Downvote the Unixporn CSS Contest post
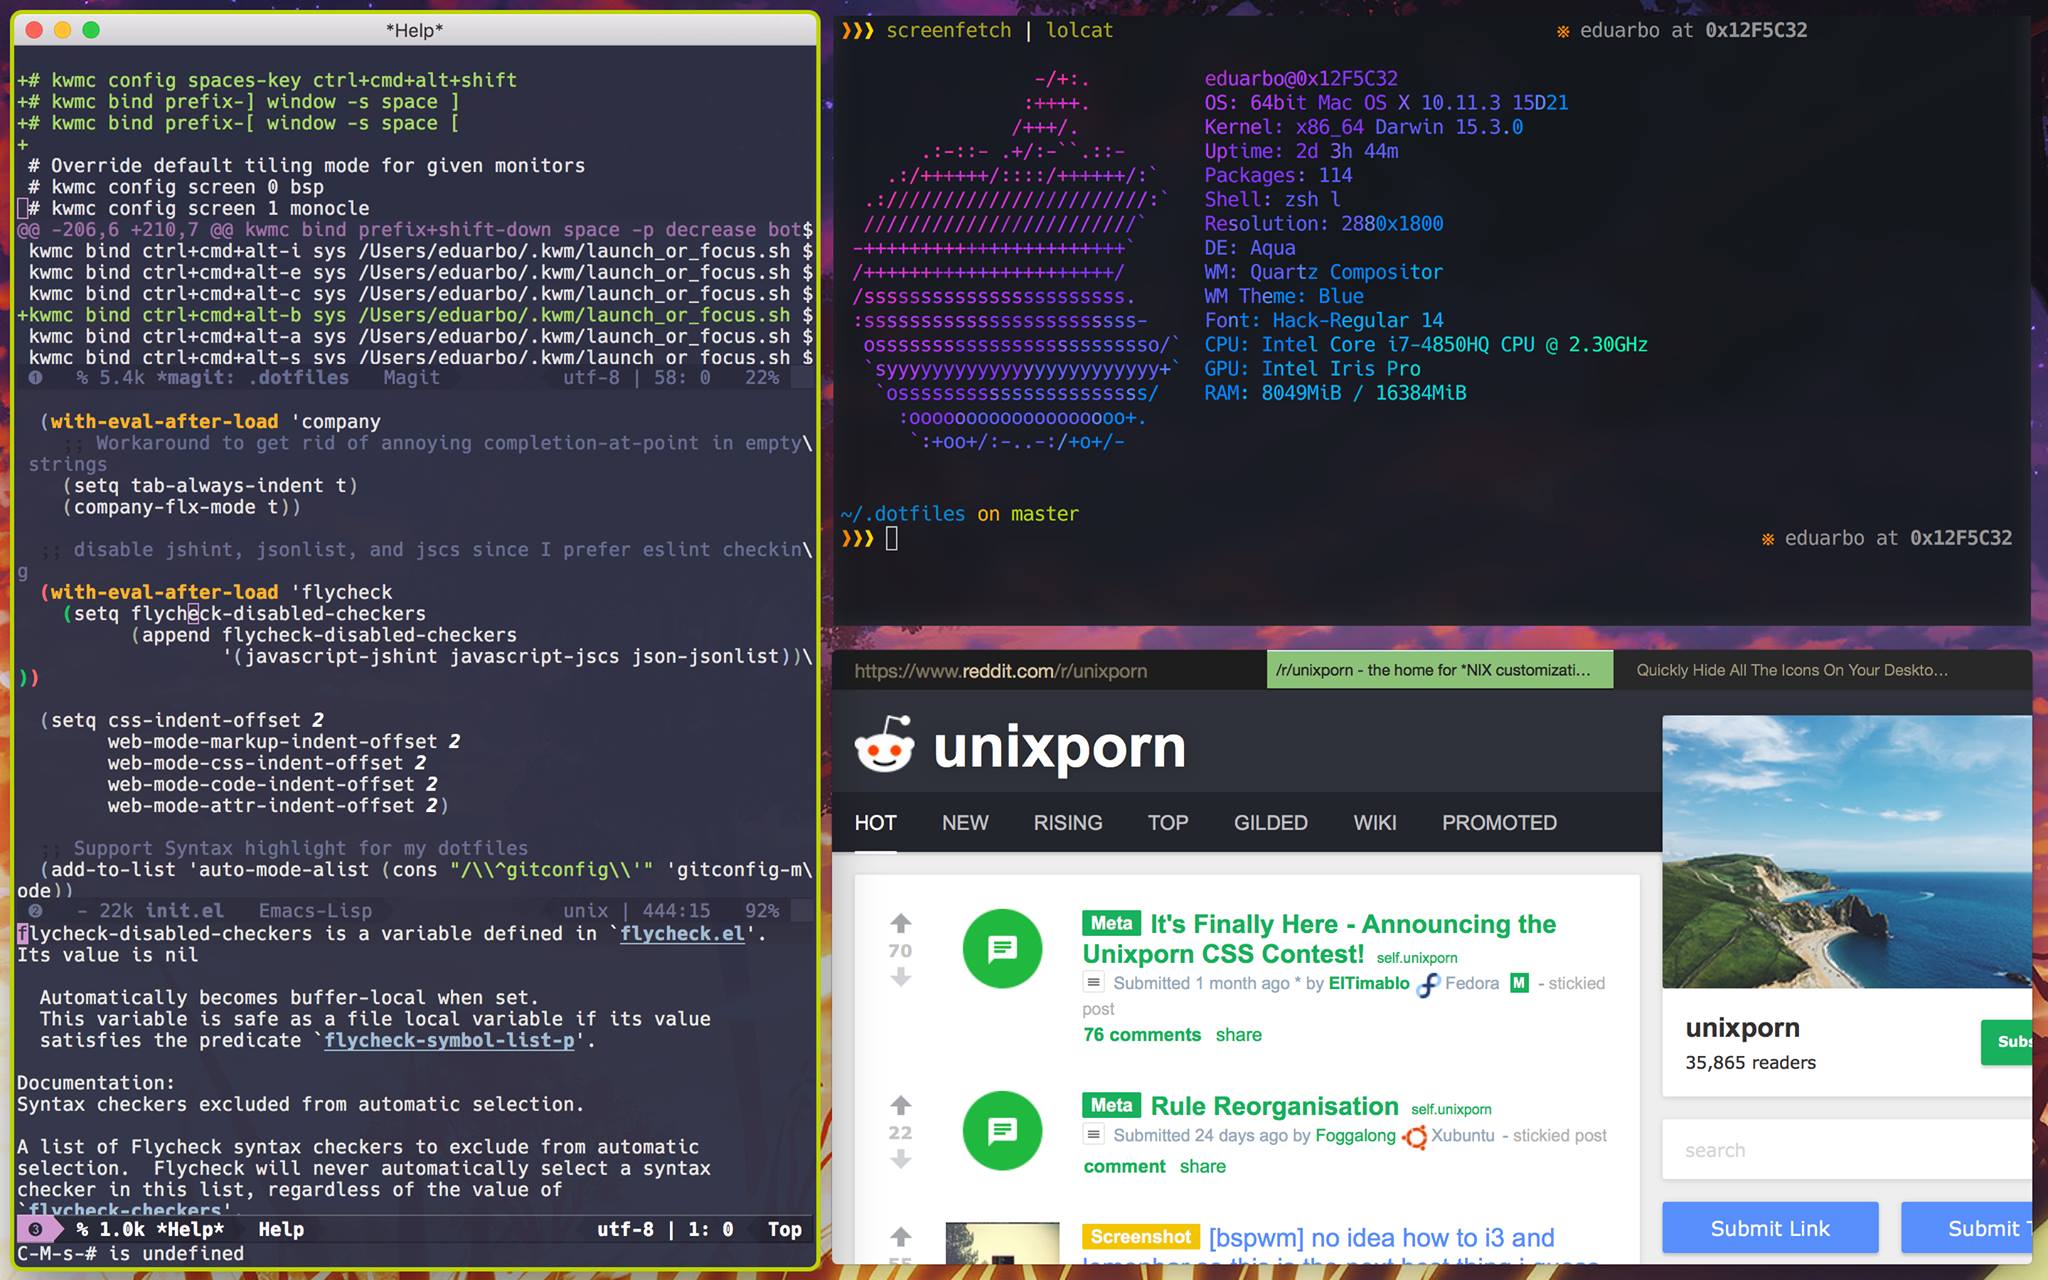This screenshot has height=1280, width=2048. pyautogui.click(x=900, y=977)
